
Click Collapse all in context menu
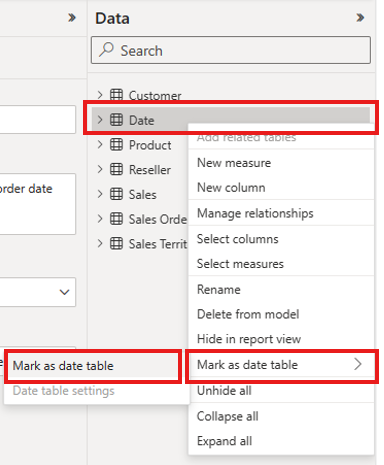(228, 416)
